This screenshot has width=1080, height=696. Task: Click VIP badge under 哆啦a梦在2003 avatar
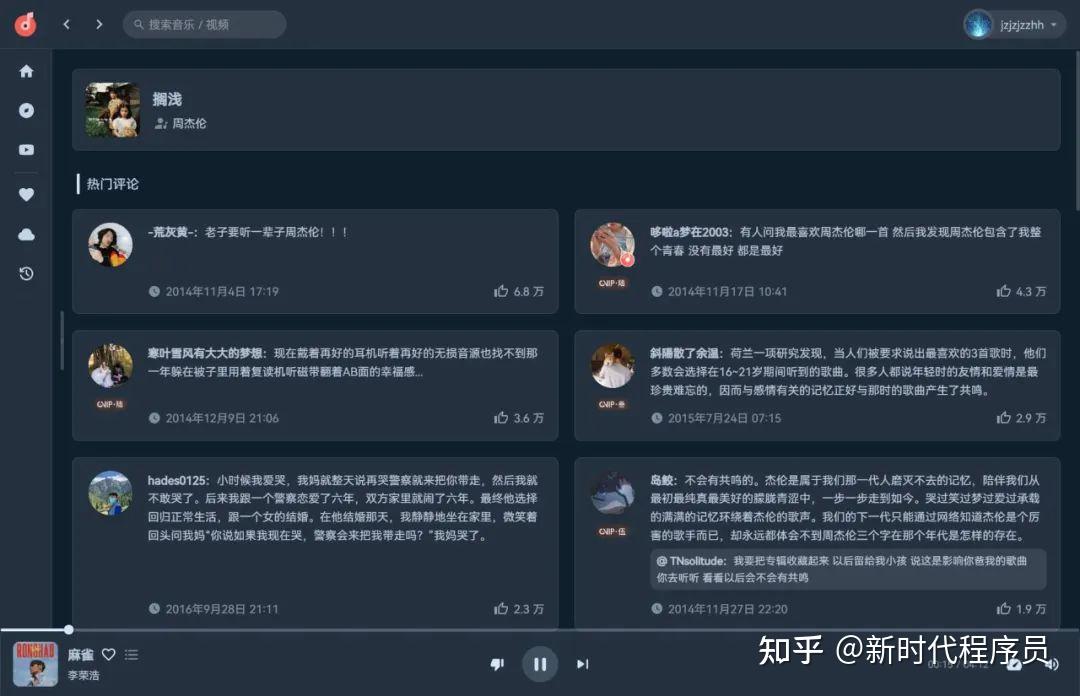point(612,283)
